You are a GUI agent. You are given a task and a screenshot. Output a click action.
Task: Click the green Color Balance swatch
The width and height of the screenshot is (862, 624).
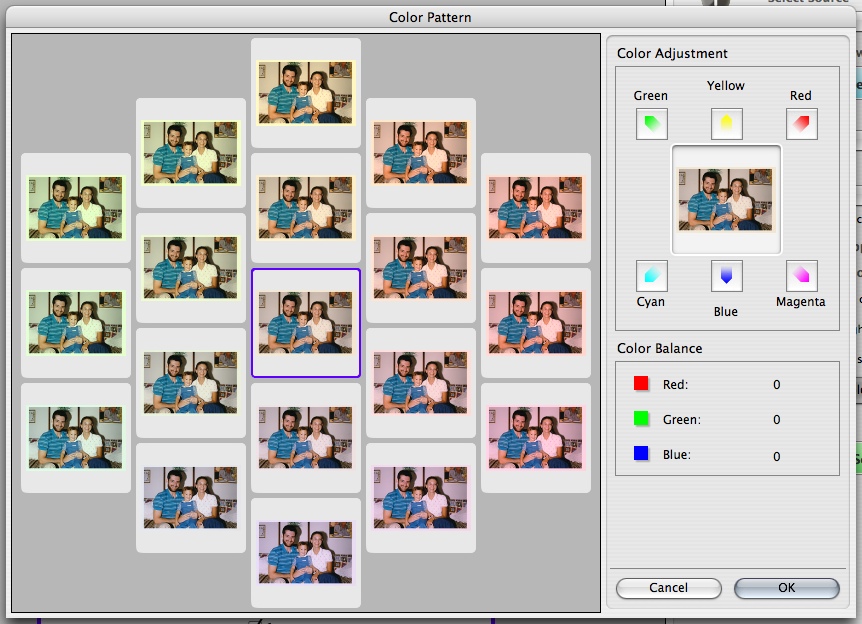coord(642,419)
